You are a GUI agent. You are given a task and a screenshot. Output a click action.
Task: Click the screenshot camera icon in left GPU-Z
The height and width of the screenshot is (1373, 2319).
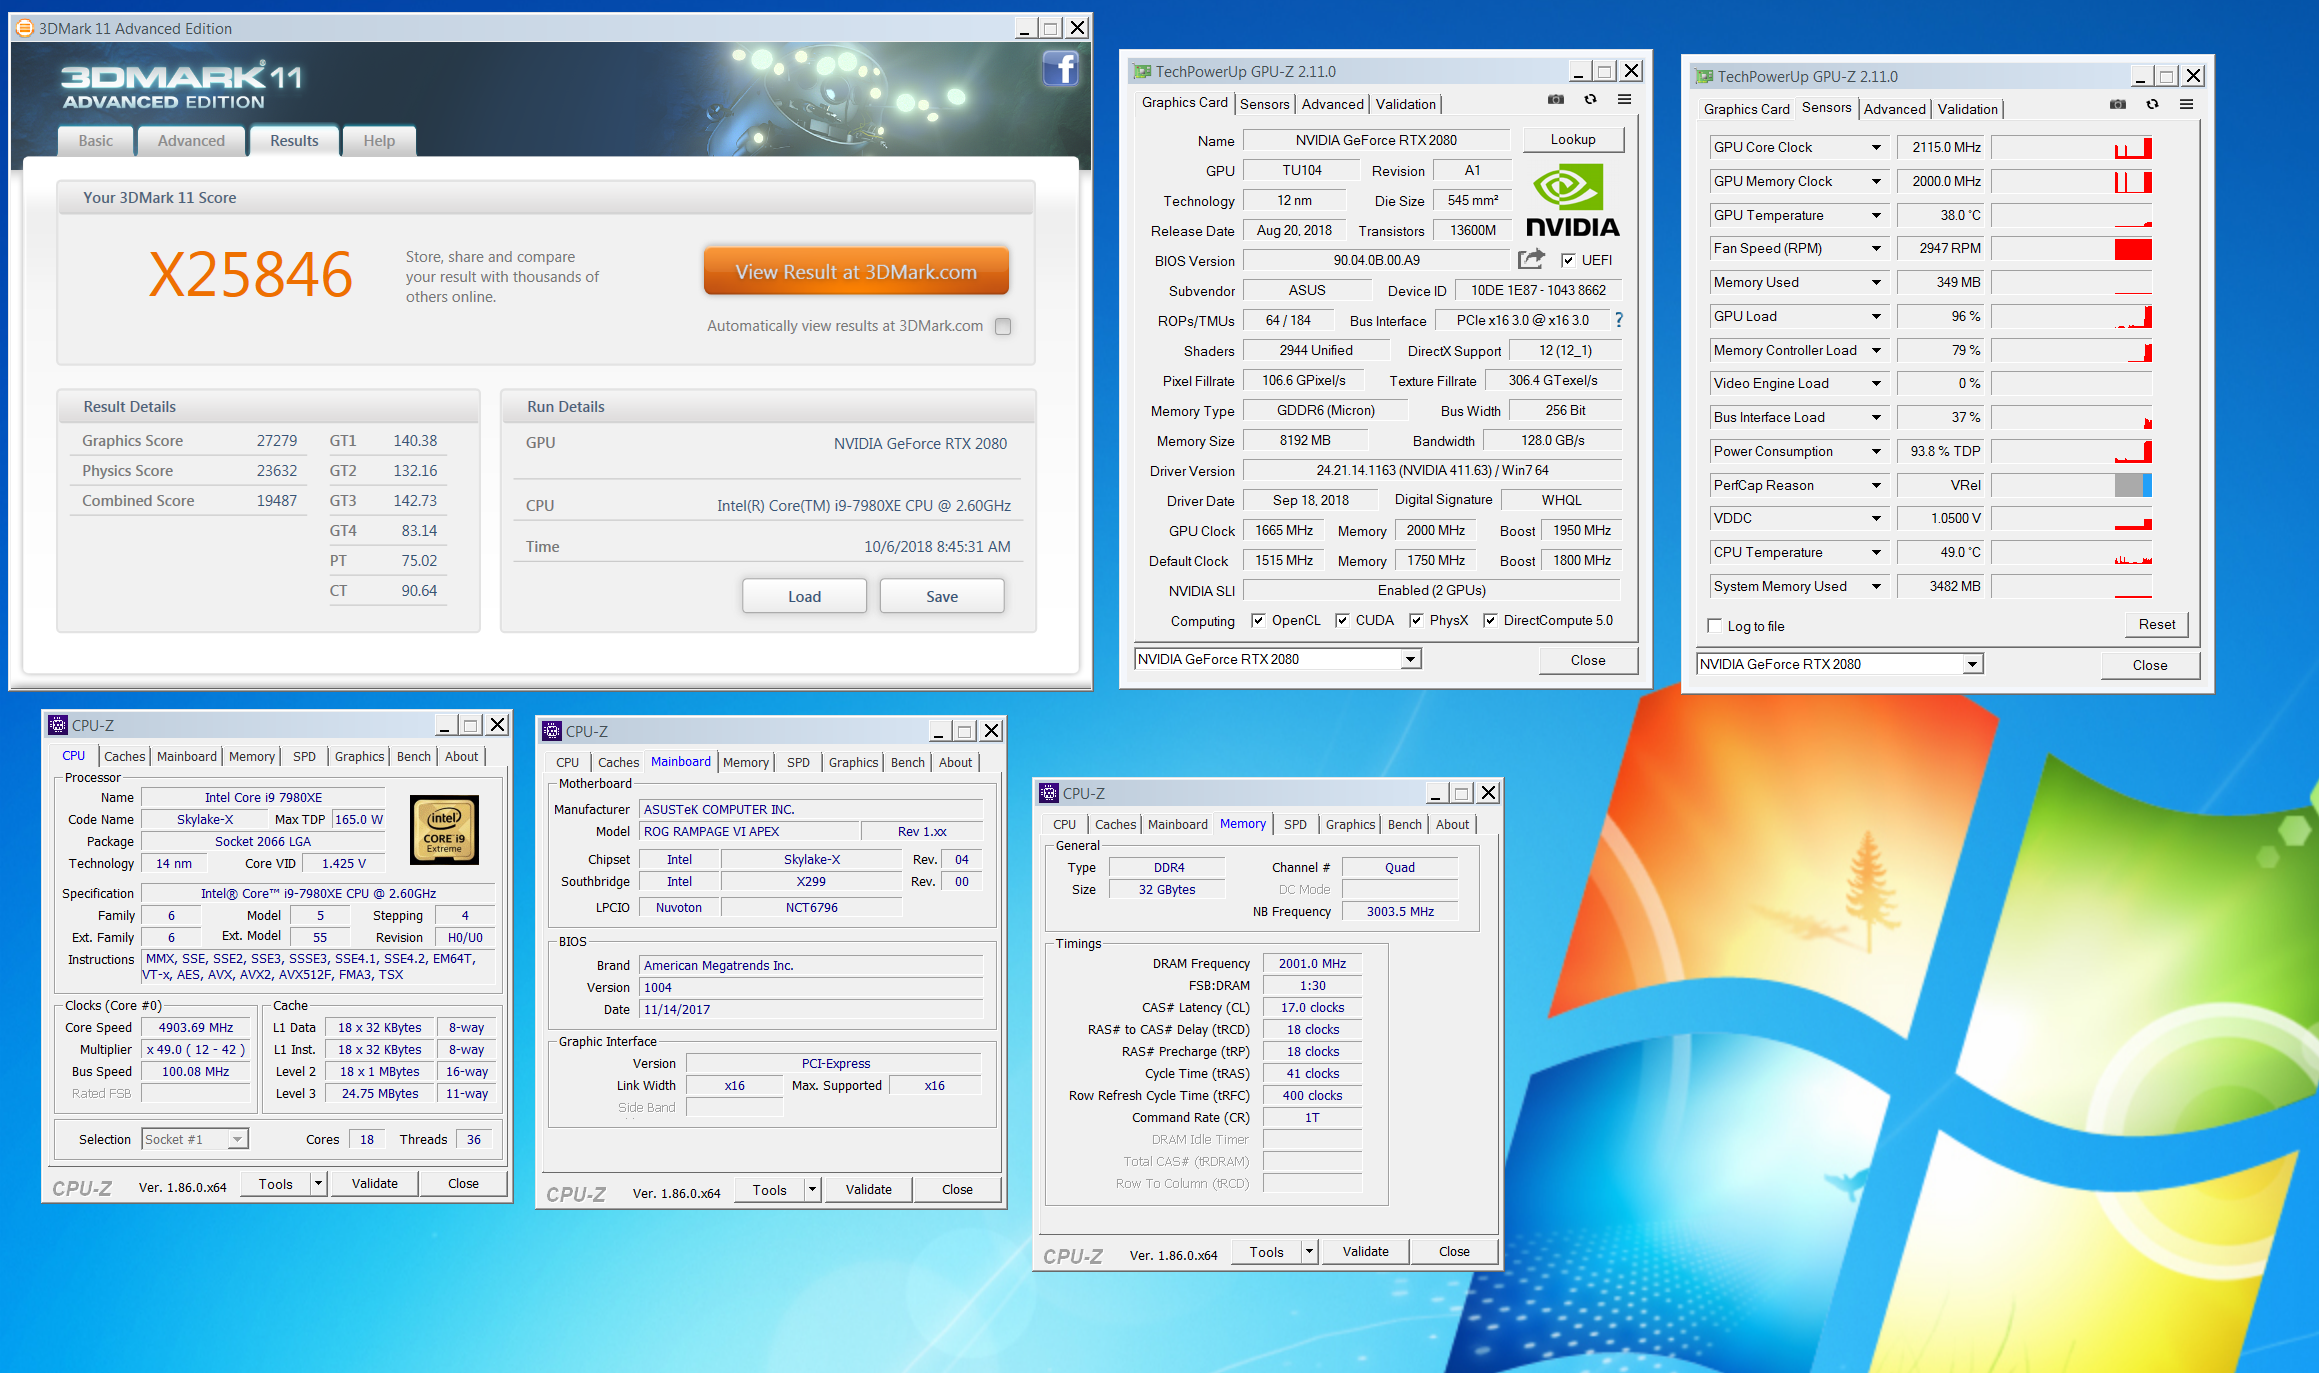[x=1556, y=100]
